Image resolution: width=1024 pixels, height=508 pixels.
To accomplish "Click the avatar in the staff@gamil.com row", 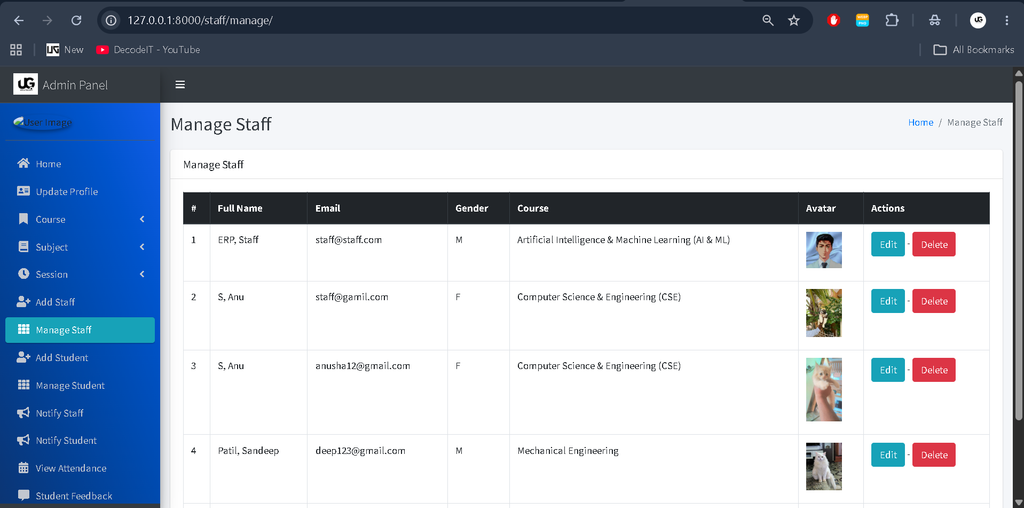I will pyautogui.click(x=824, y=313).
